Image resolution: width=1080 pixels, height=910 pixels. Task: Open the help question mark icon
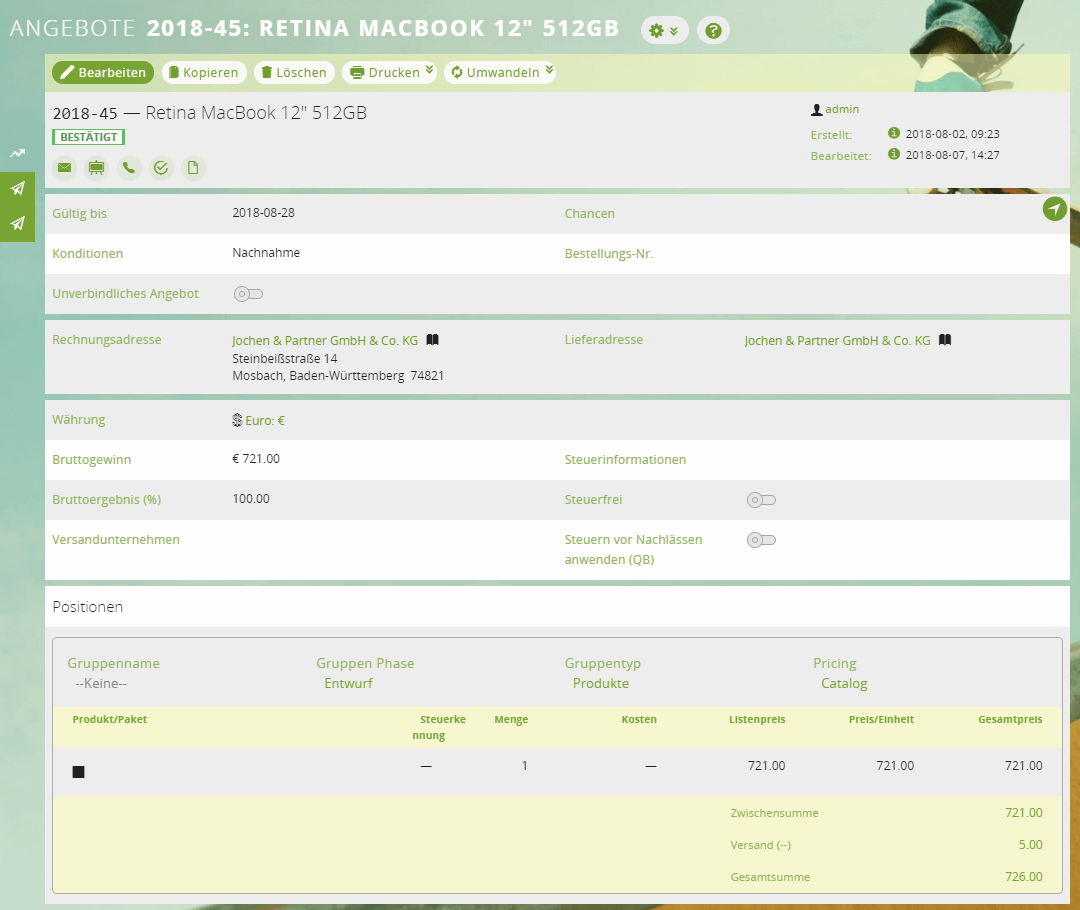(713, 31)
